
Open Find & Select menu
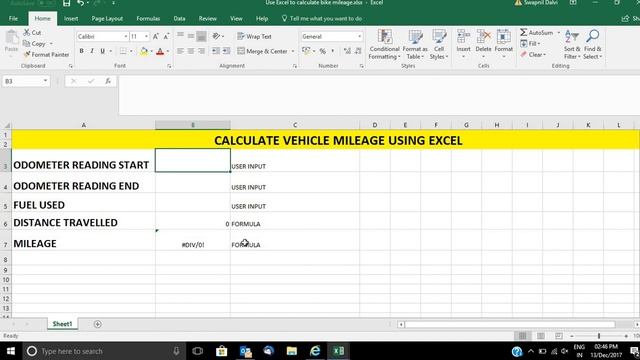593,45
